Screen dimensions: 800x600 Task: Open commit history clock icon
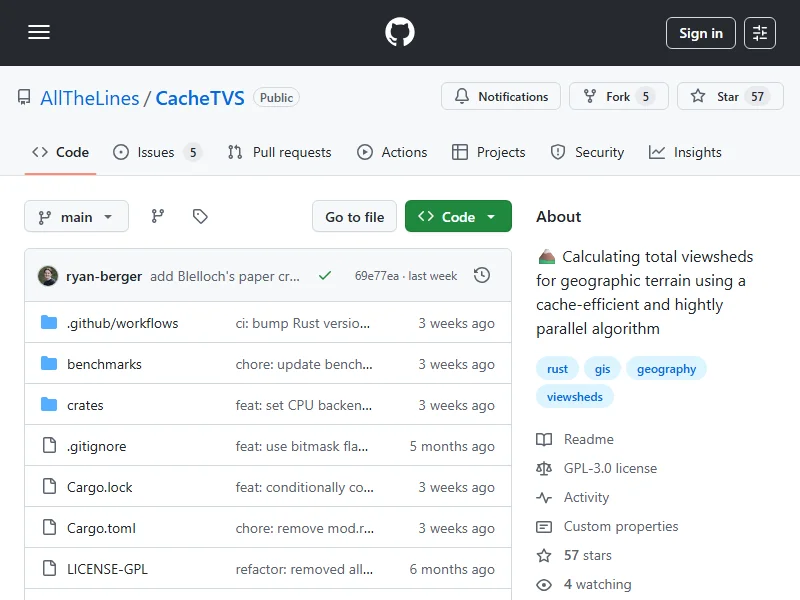[x=482, y=275]
